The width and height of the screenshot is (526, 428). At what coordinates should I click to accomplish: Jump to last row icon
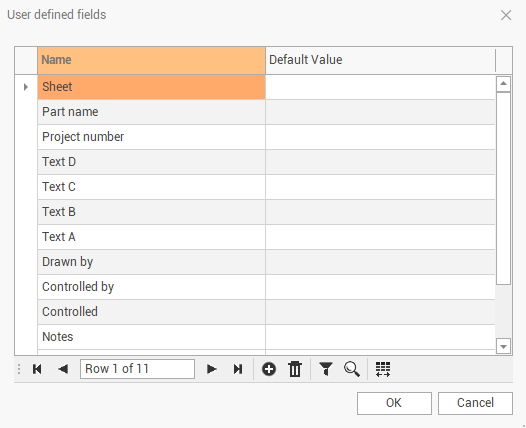[x=238, y=369]
